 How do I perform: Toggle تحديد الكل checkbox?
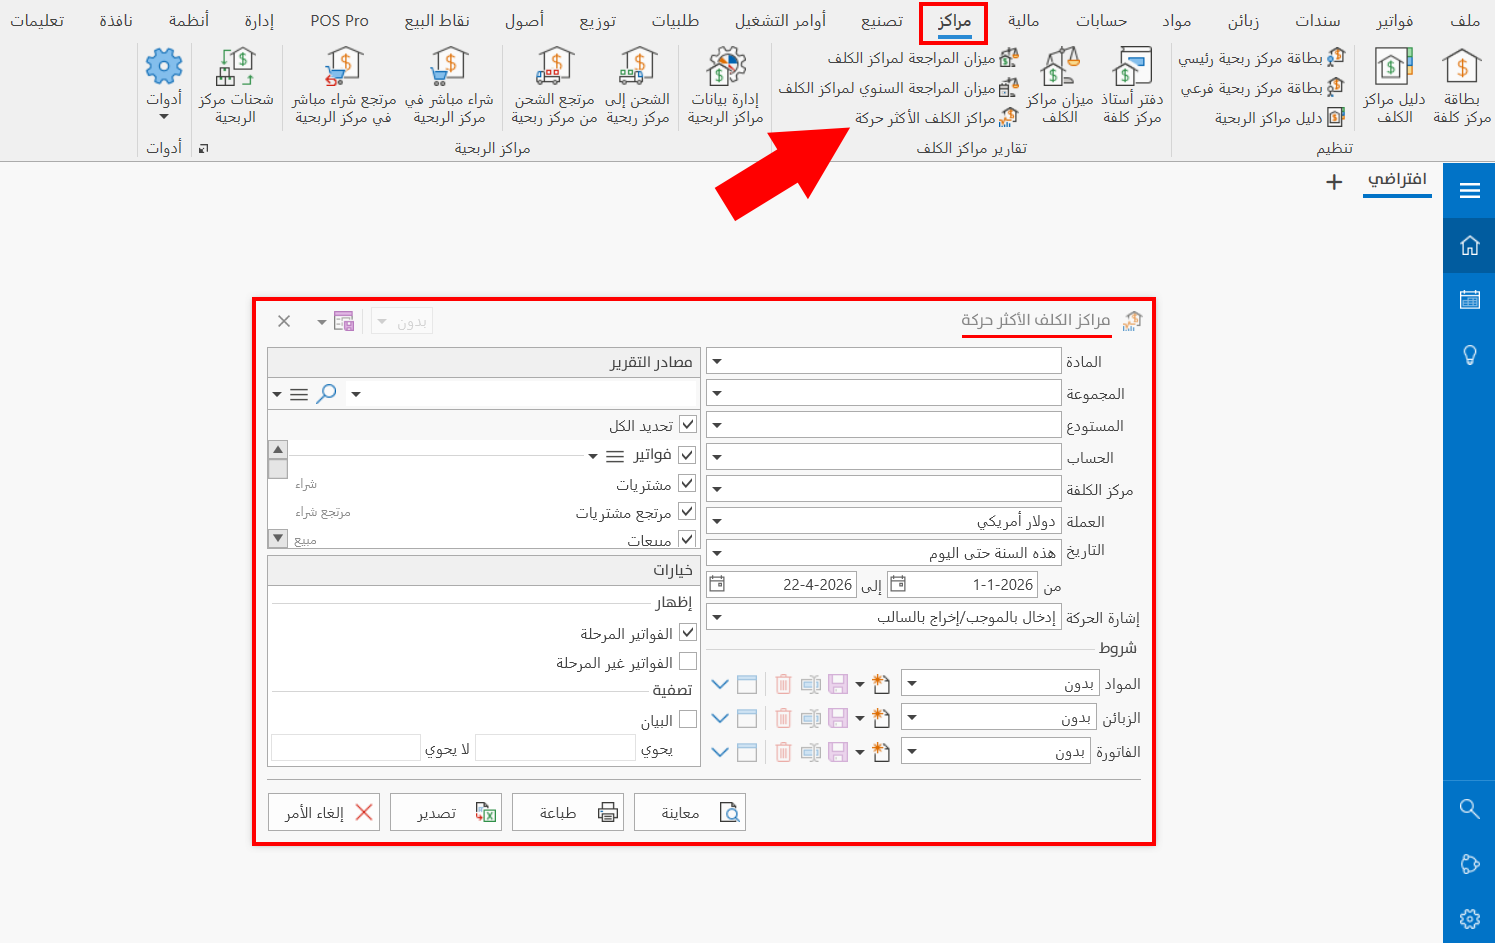pyautogui.click(x=687, y=424)
